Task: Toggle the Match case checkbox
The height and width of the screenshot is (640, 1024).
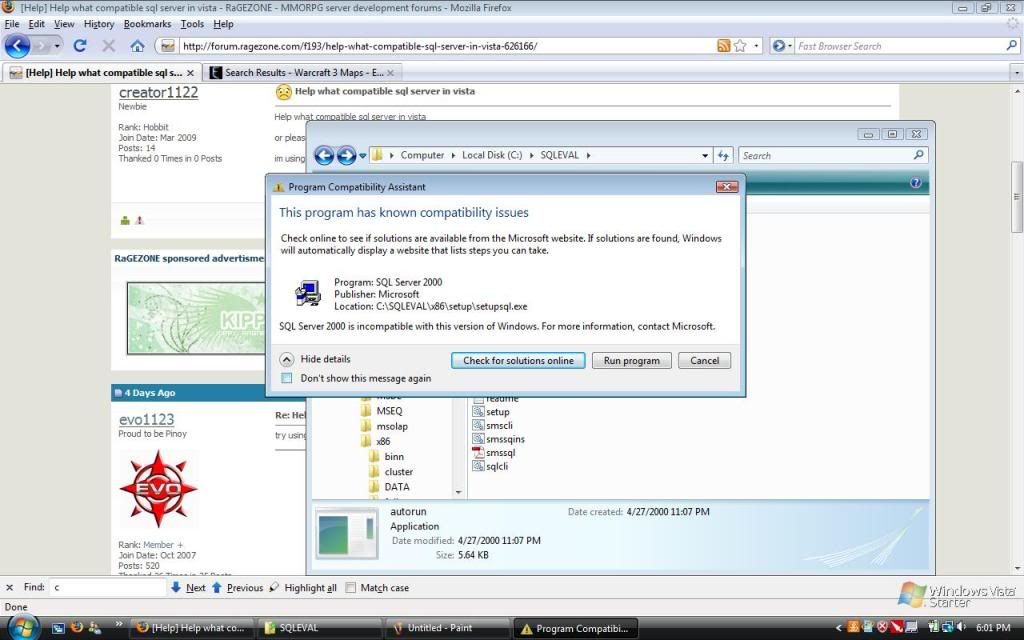Action: tap(350, 588)
